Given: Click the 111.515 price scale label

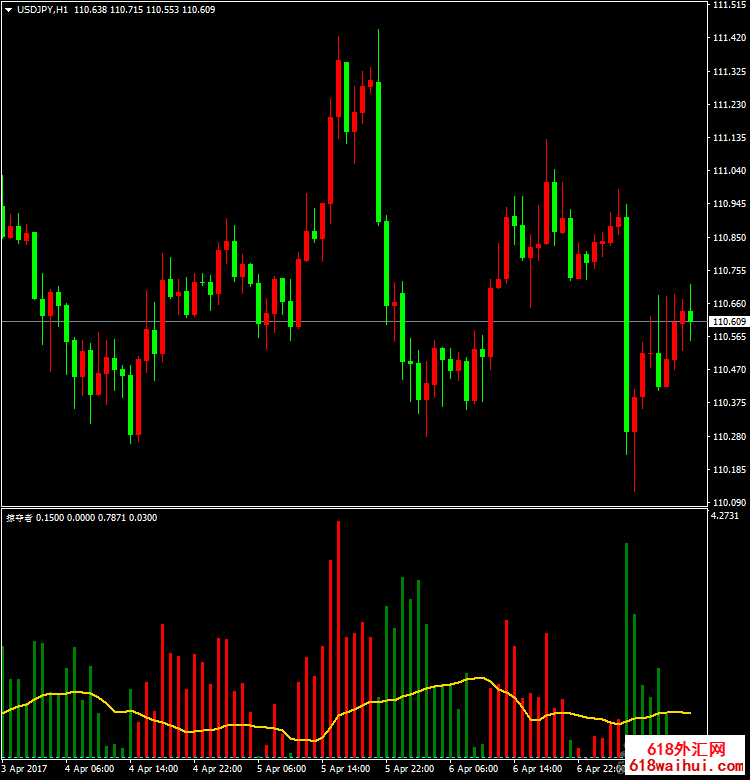Looking at the screenshot, I should [x=727, y=6].
